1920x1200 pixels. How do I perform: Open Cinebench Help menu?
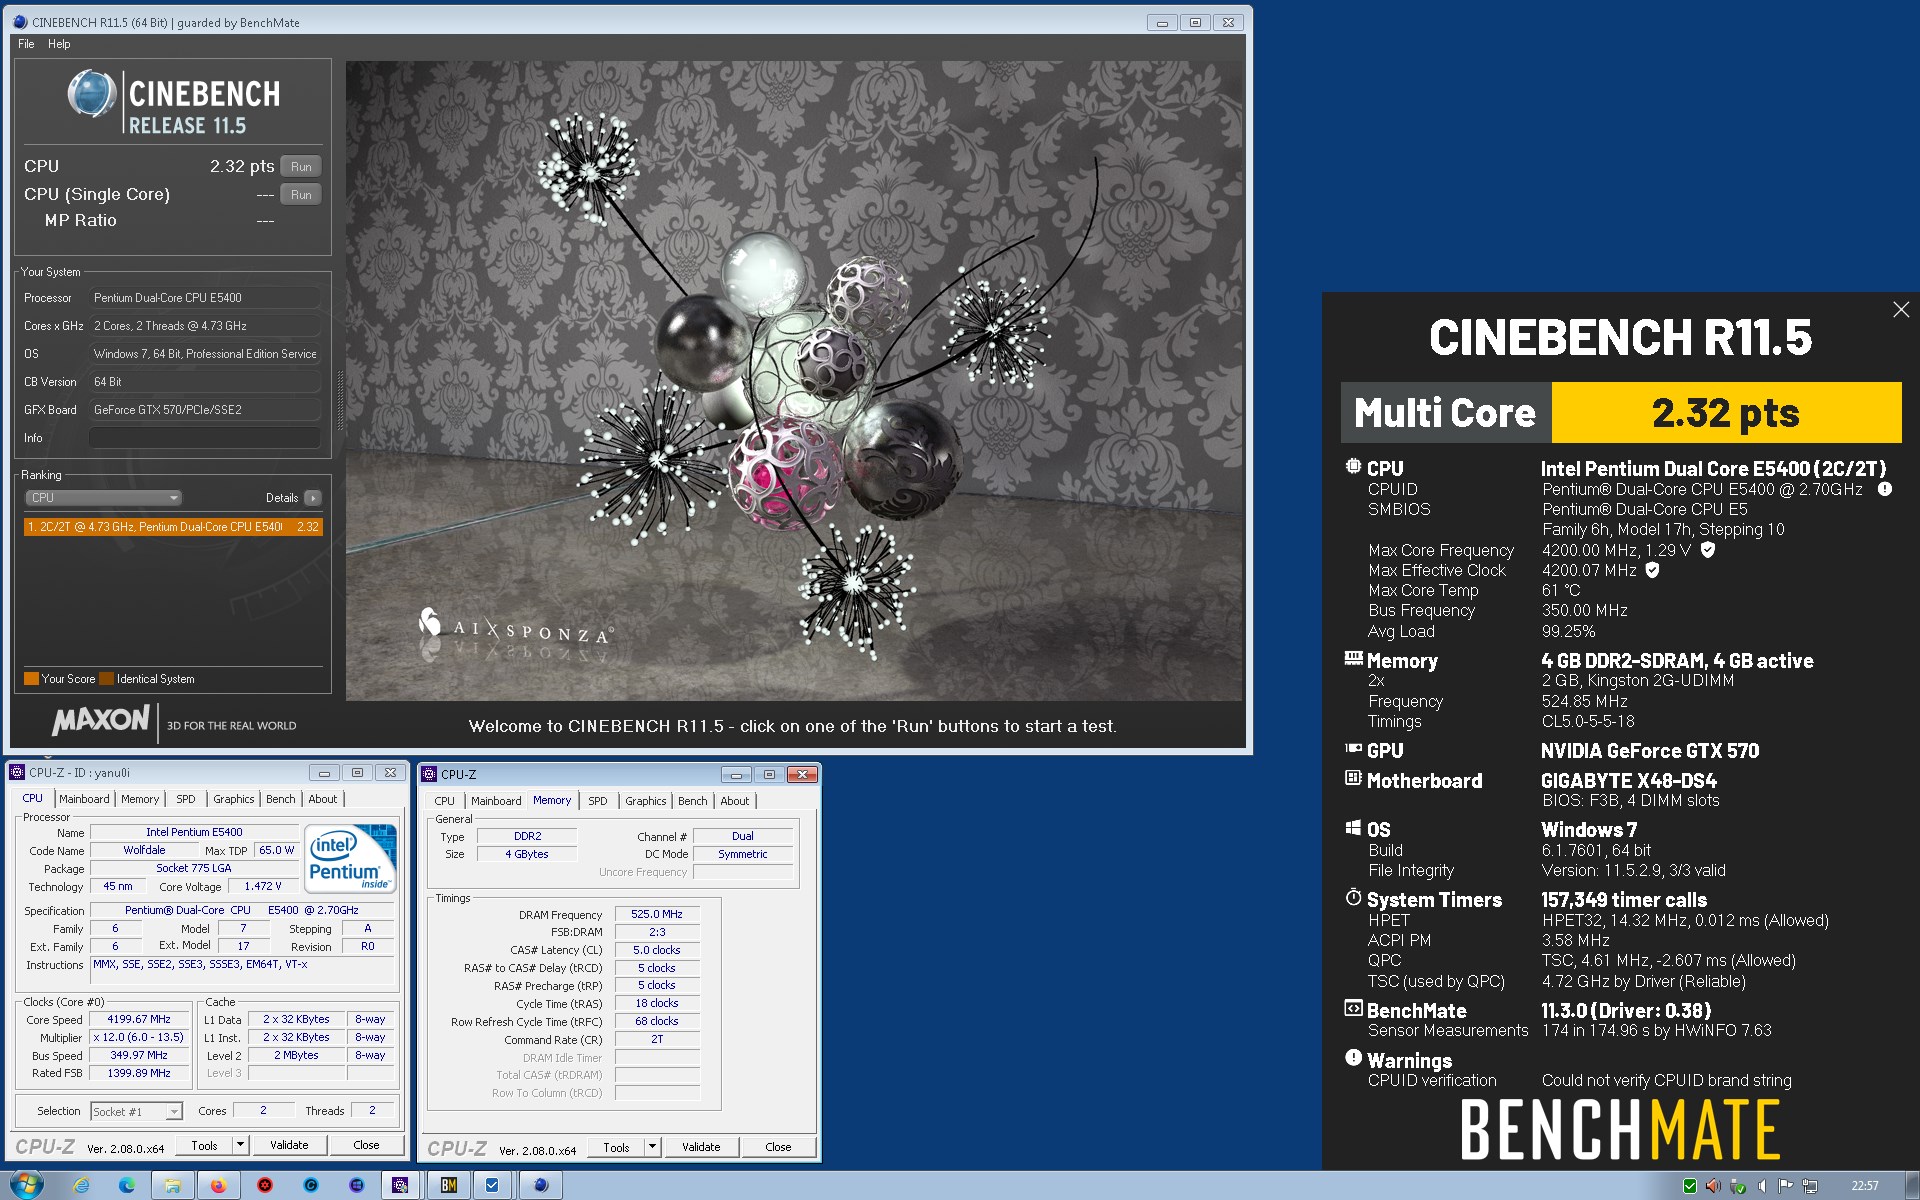(x=59, y=44)
